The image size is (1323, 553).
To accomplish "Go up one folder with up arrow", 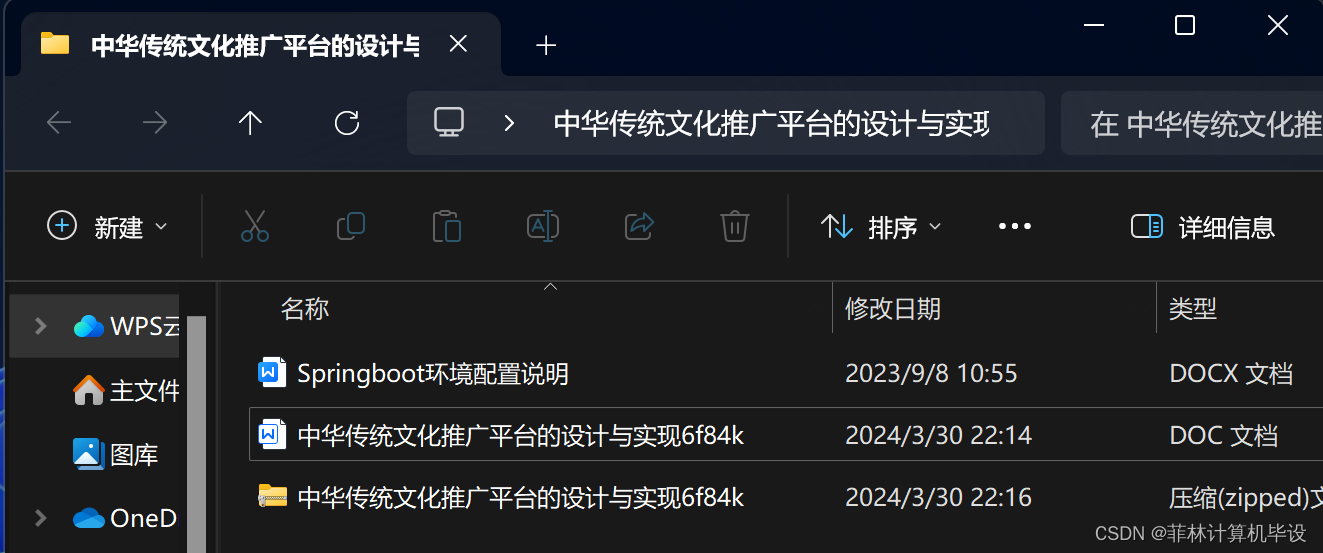I will point(250,123).
